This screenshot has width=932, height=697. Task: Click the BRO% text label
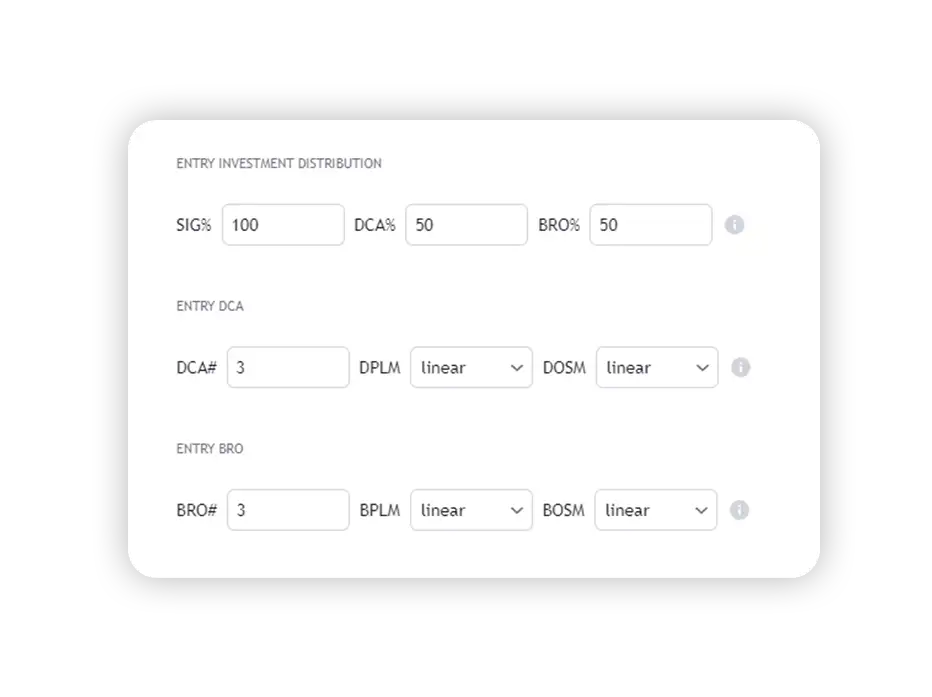click(559, 225)
